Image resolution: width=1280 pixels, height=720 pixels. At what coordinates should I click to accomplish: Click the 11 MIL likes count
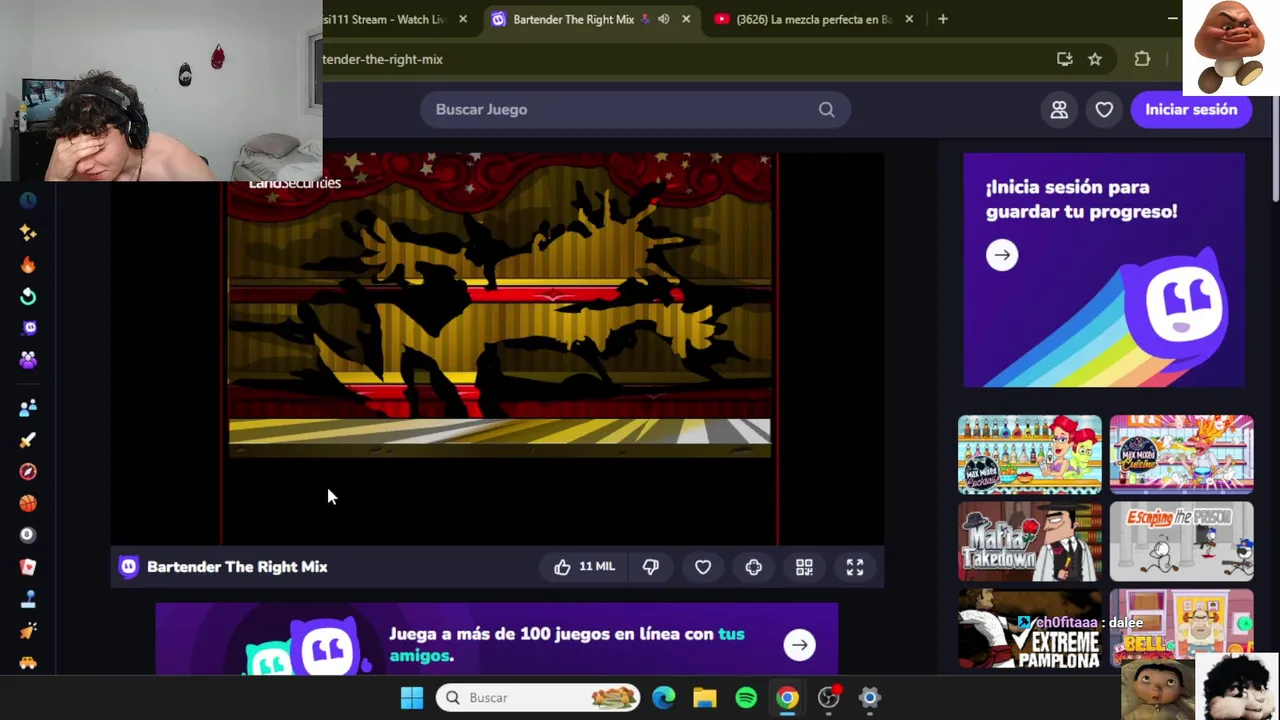pyautogui.click(x=597, y=567)
